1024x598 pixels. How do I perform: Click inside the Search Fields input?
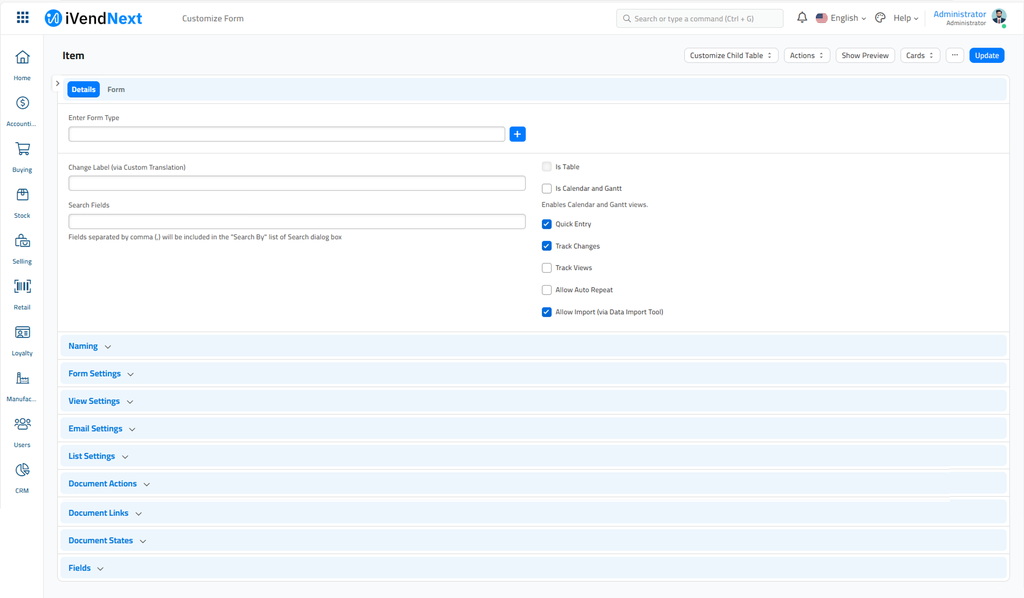(297, 222)
